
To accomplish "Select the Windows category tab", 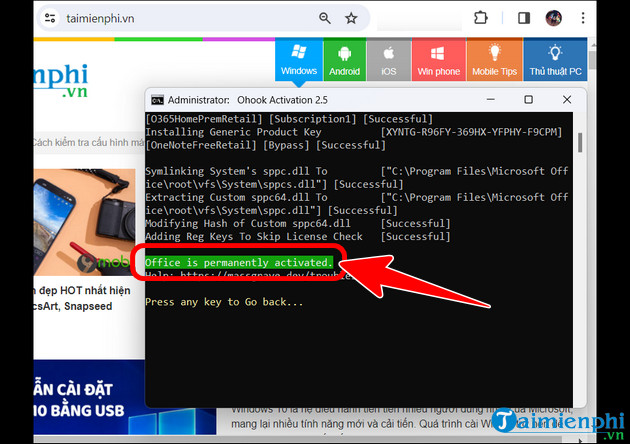I will [x=299, y=60].
